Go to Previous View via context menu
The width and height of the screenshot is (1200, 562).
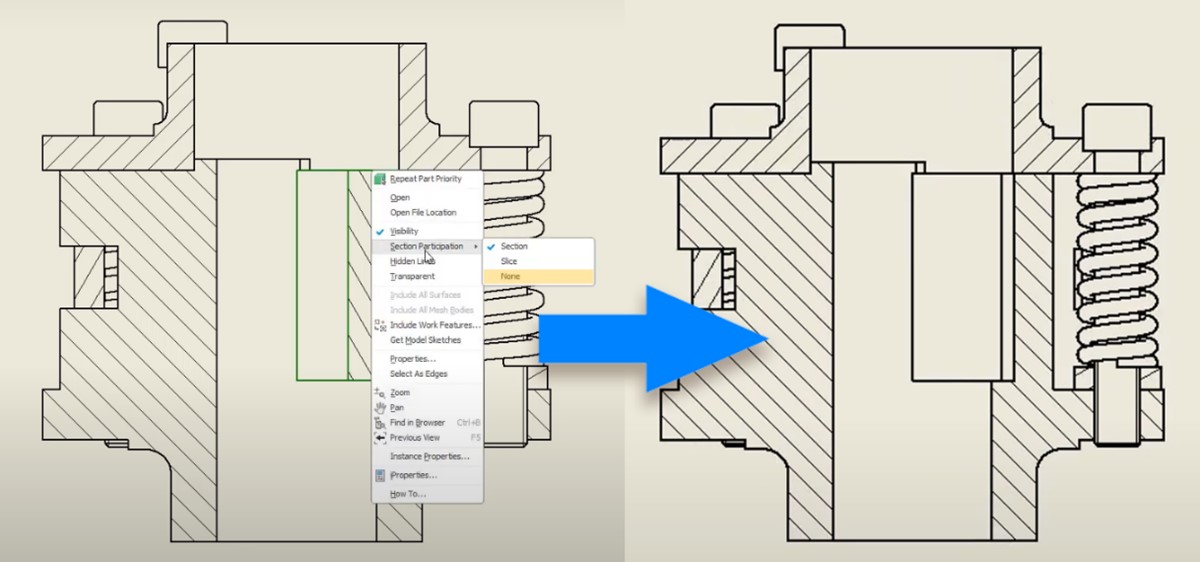point(427,438)
